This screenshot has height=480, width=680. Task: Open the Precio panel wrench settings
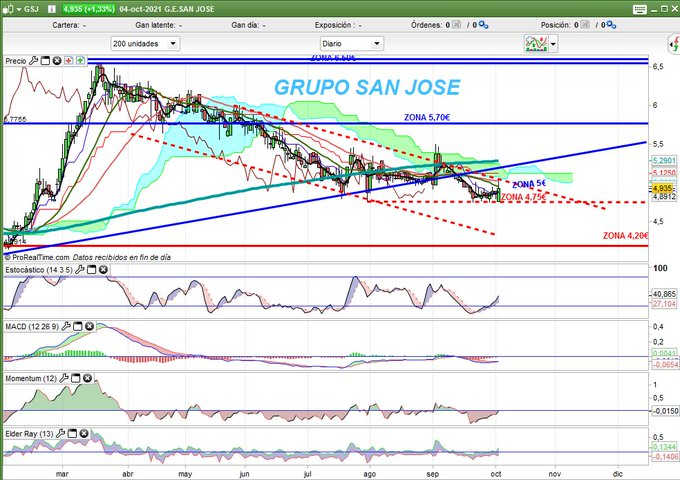coord(33,61)
